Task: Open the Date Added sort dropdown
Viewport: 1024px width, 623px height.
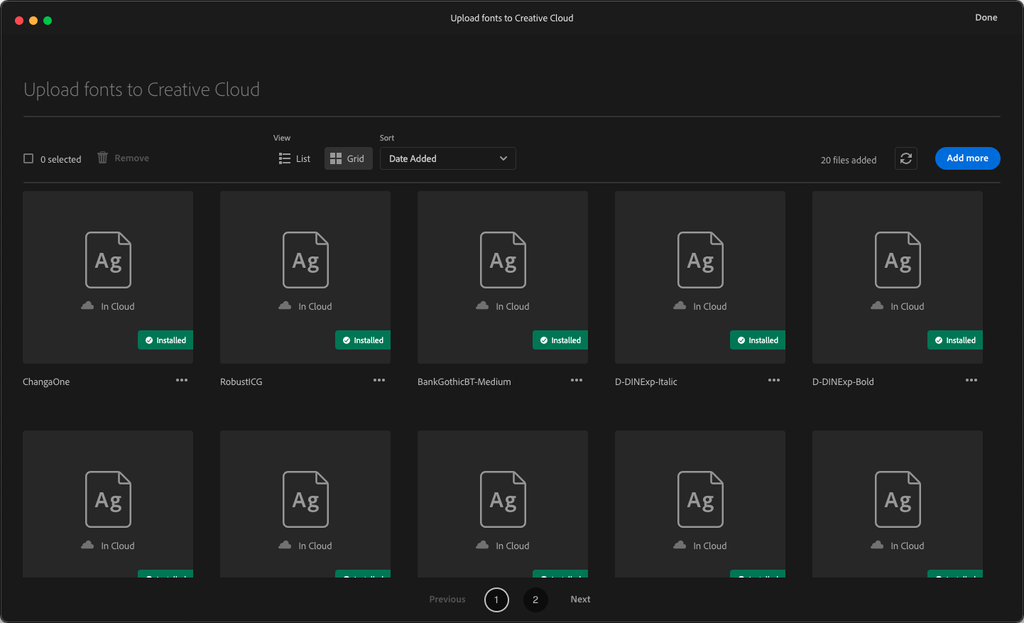Action: pyautogui.click(x=447, y=158)
